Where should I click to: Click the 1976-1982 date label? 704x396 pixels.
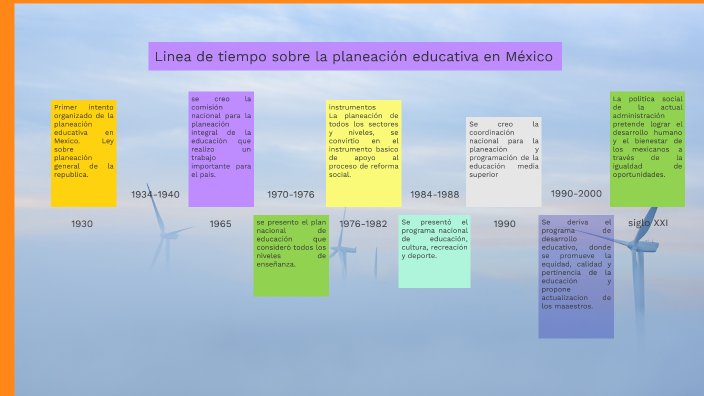[363, 224]
